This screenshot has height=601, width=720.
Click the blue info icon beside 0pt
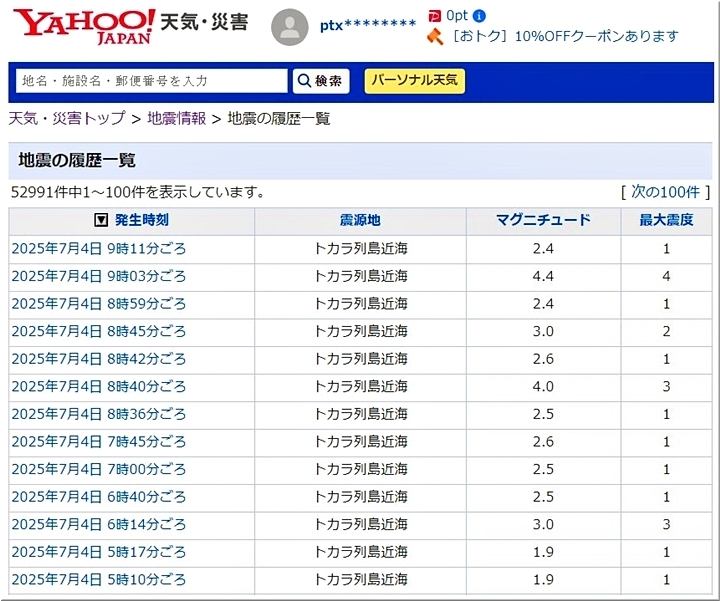tap(480, 16)
